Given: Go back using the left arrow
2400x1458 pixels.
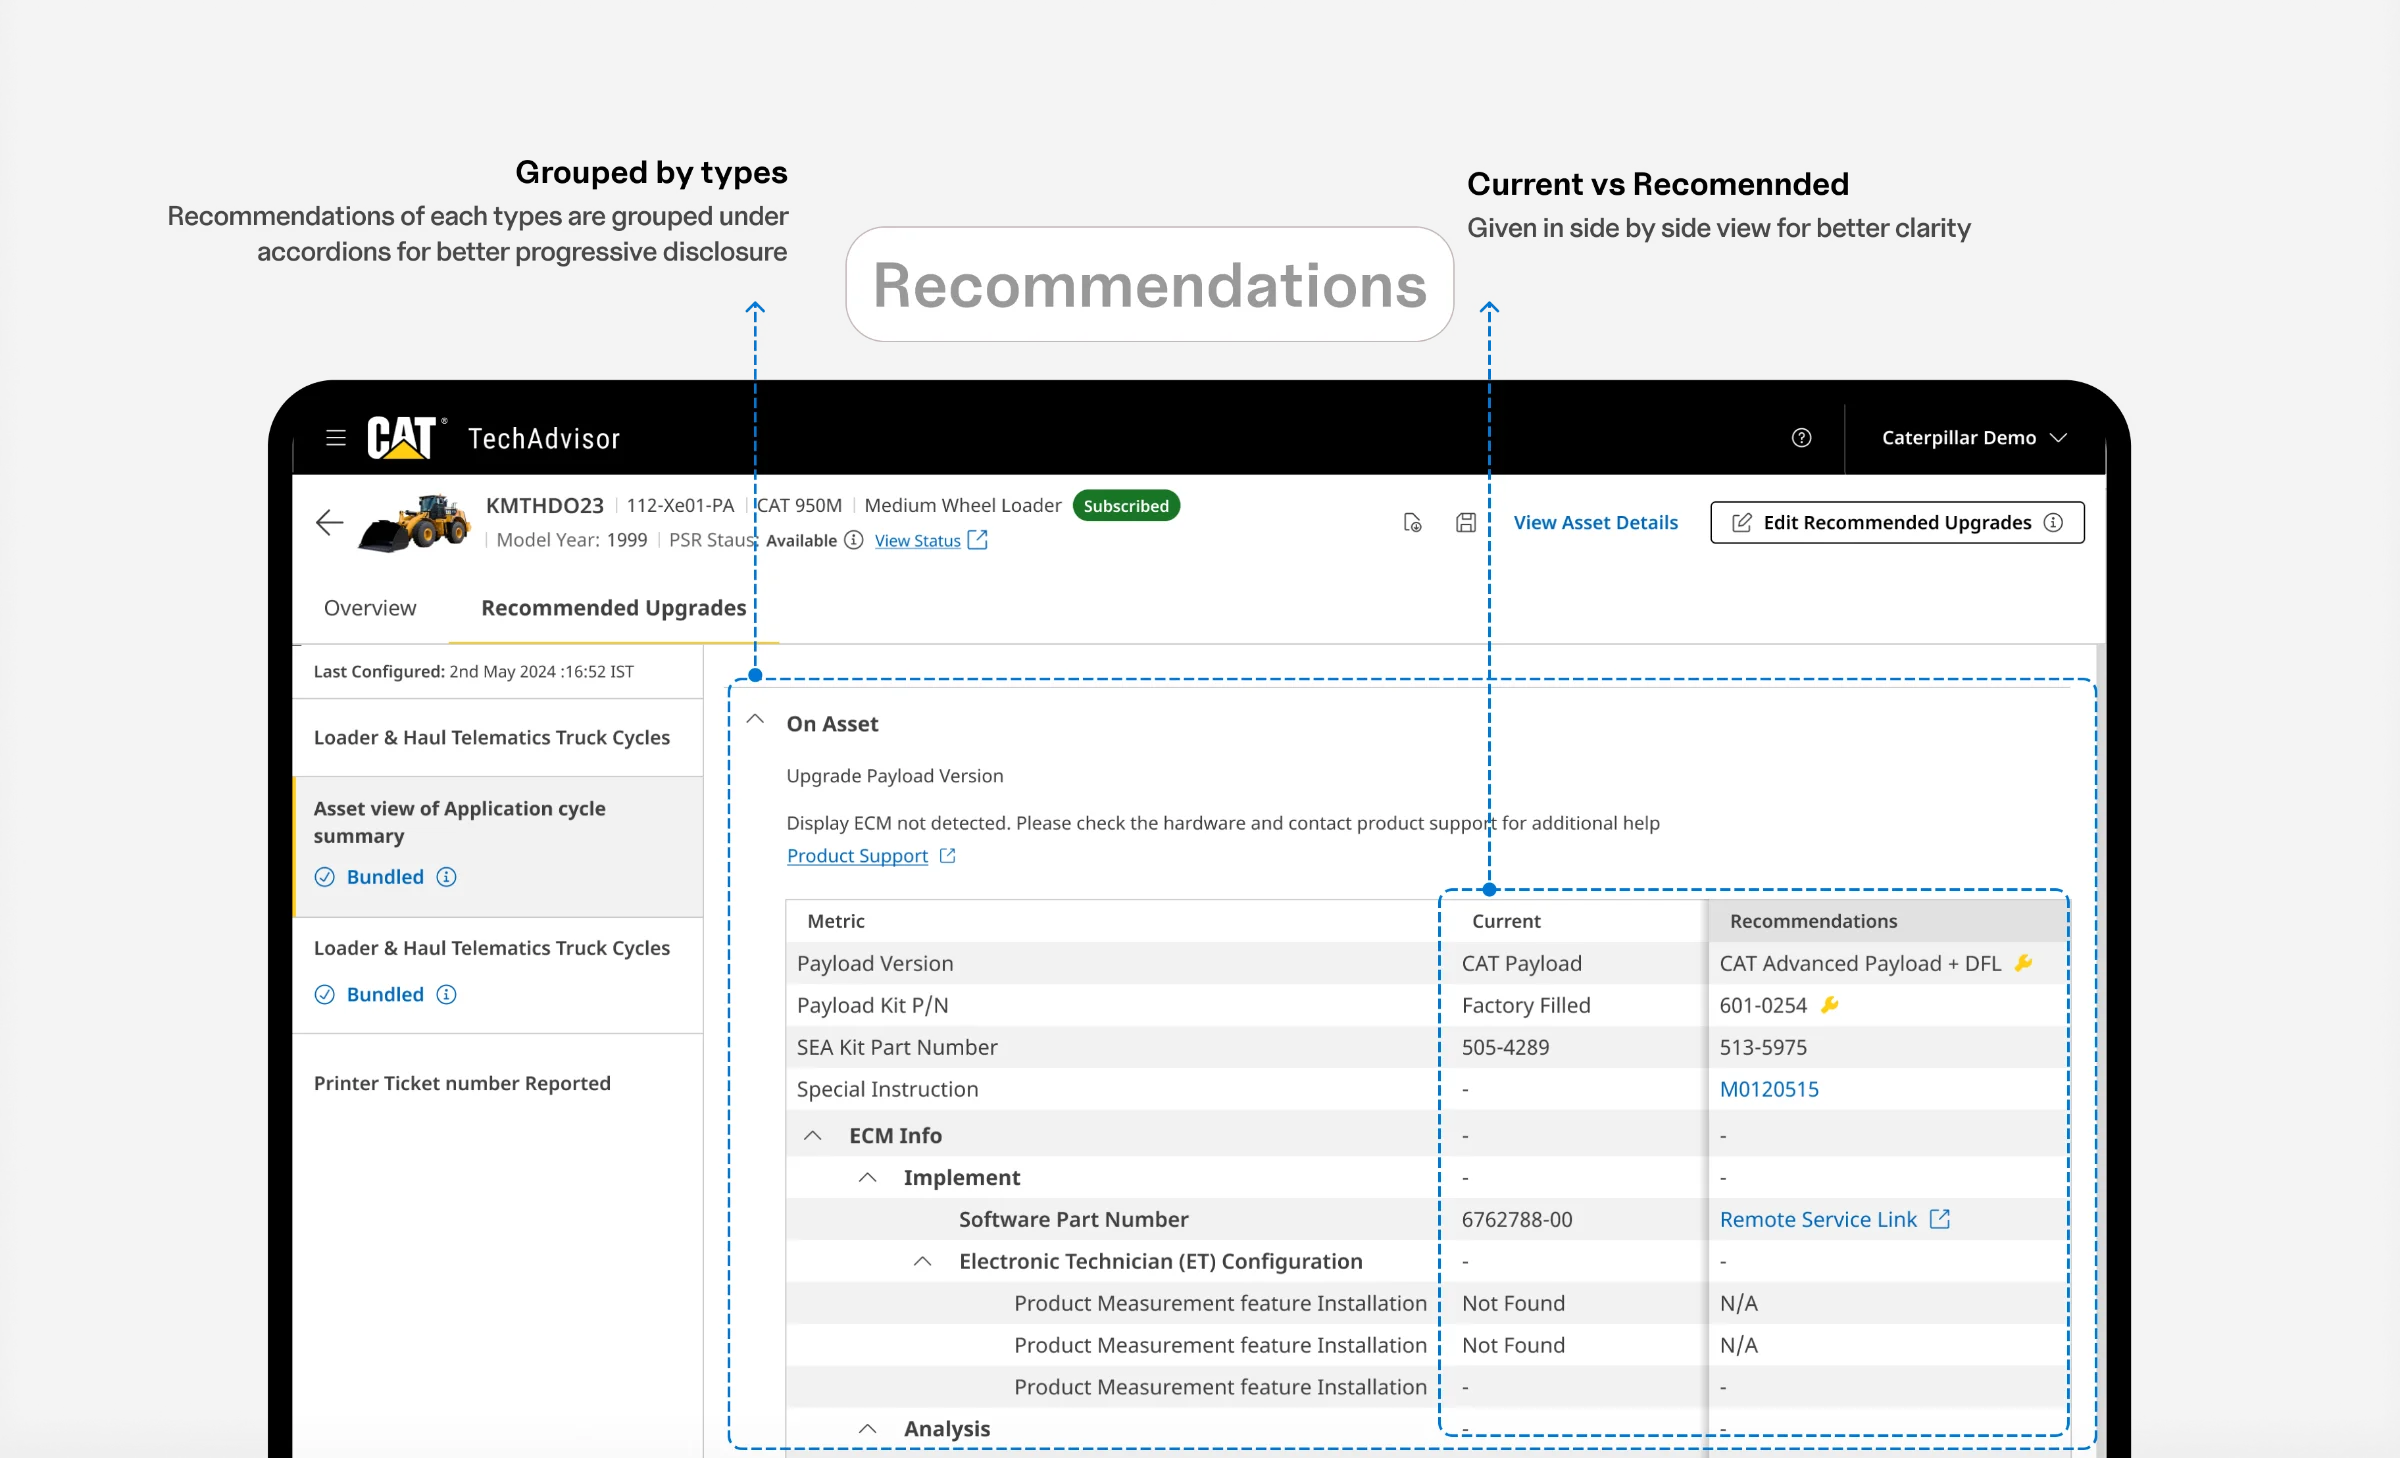Looking at the screenshot, I should (329, 522).
